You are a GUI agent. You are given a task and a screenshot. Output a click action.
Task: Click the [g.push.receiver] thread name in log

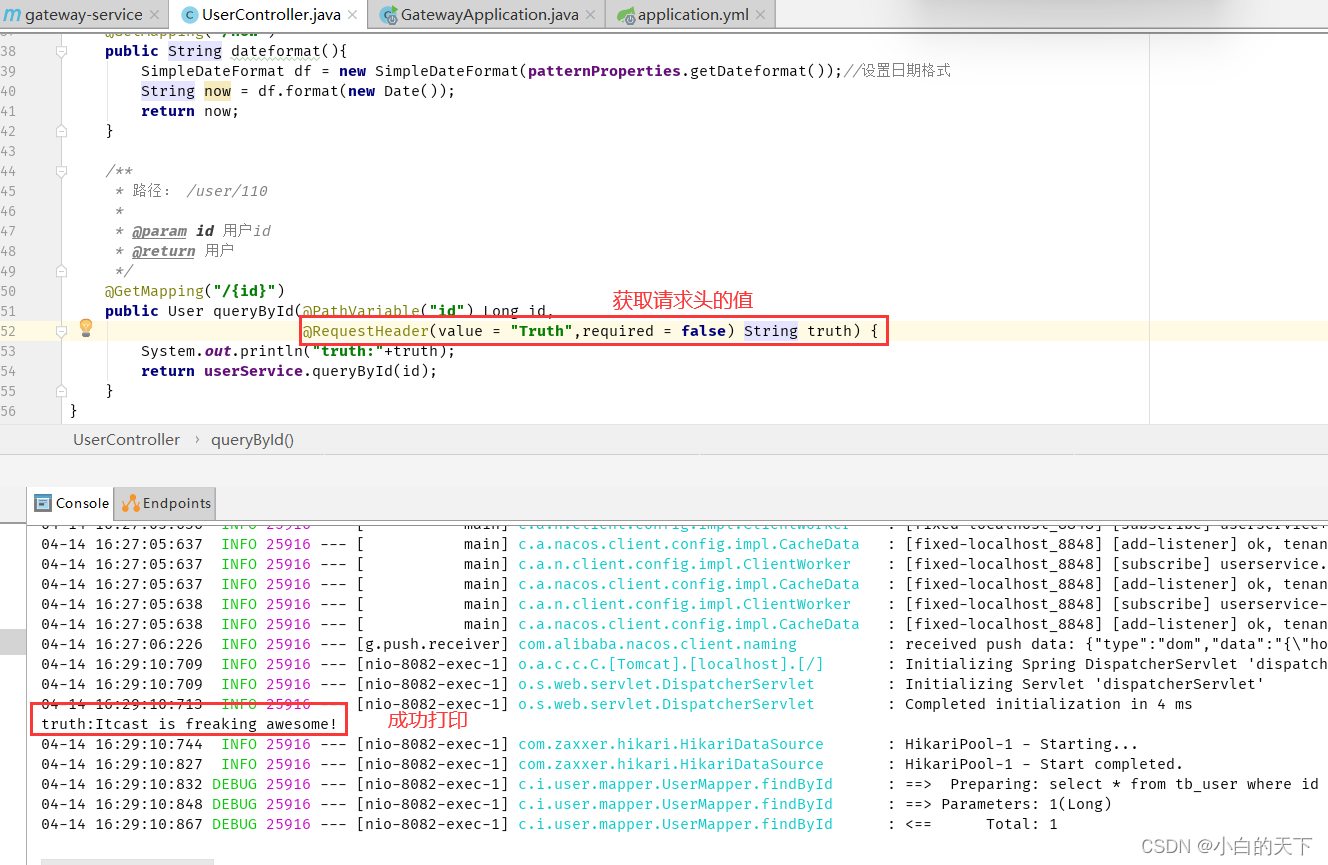pos(432,644)
